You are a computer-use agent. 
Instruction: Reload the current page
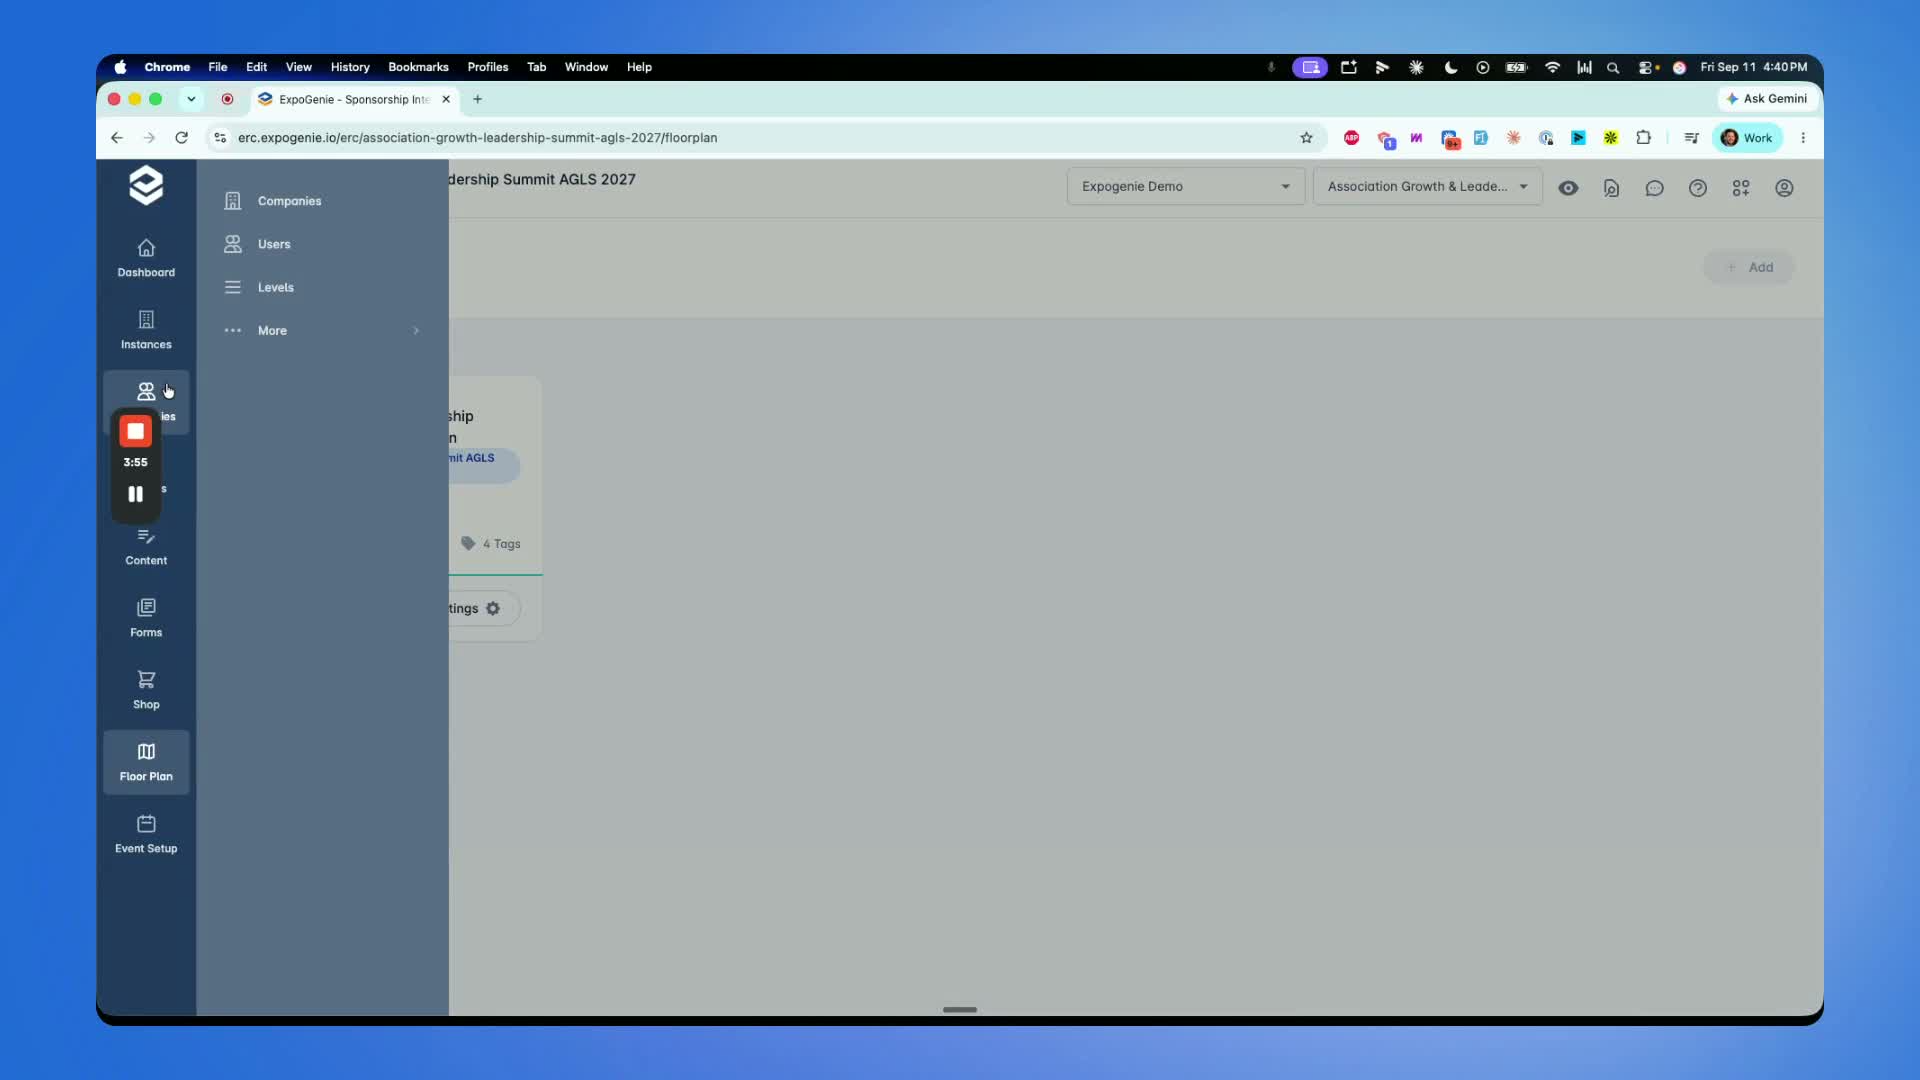(x=181, y=138)
